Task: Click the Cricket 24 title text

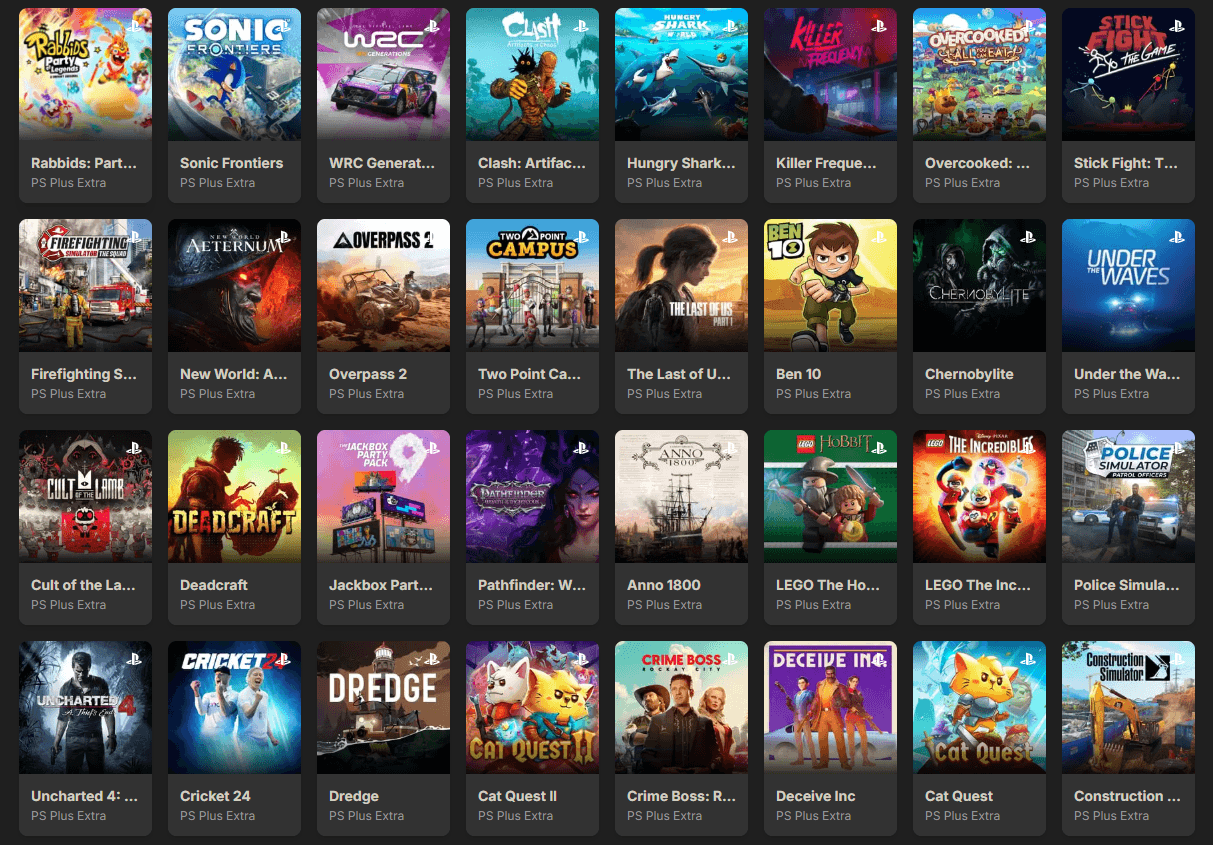Action: (x=215, y=796)
